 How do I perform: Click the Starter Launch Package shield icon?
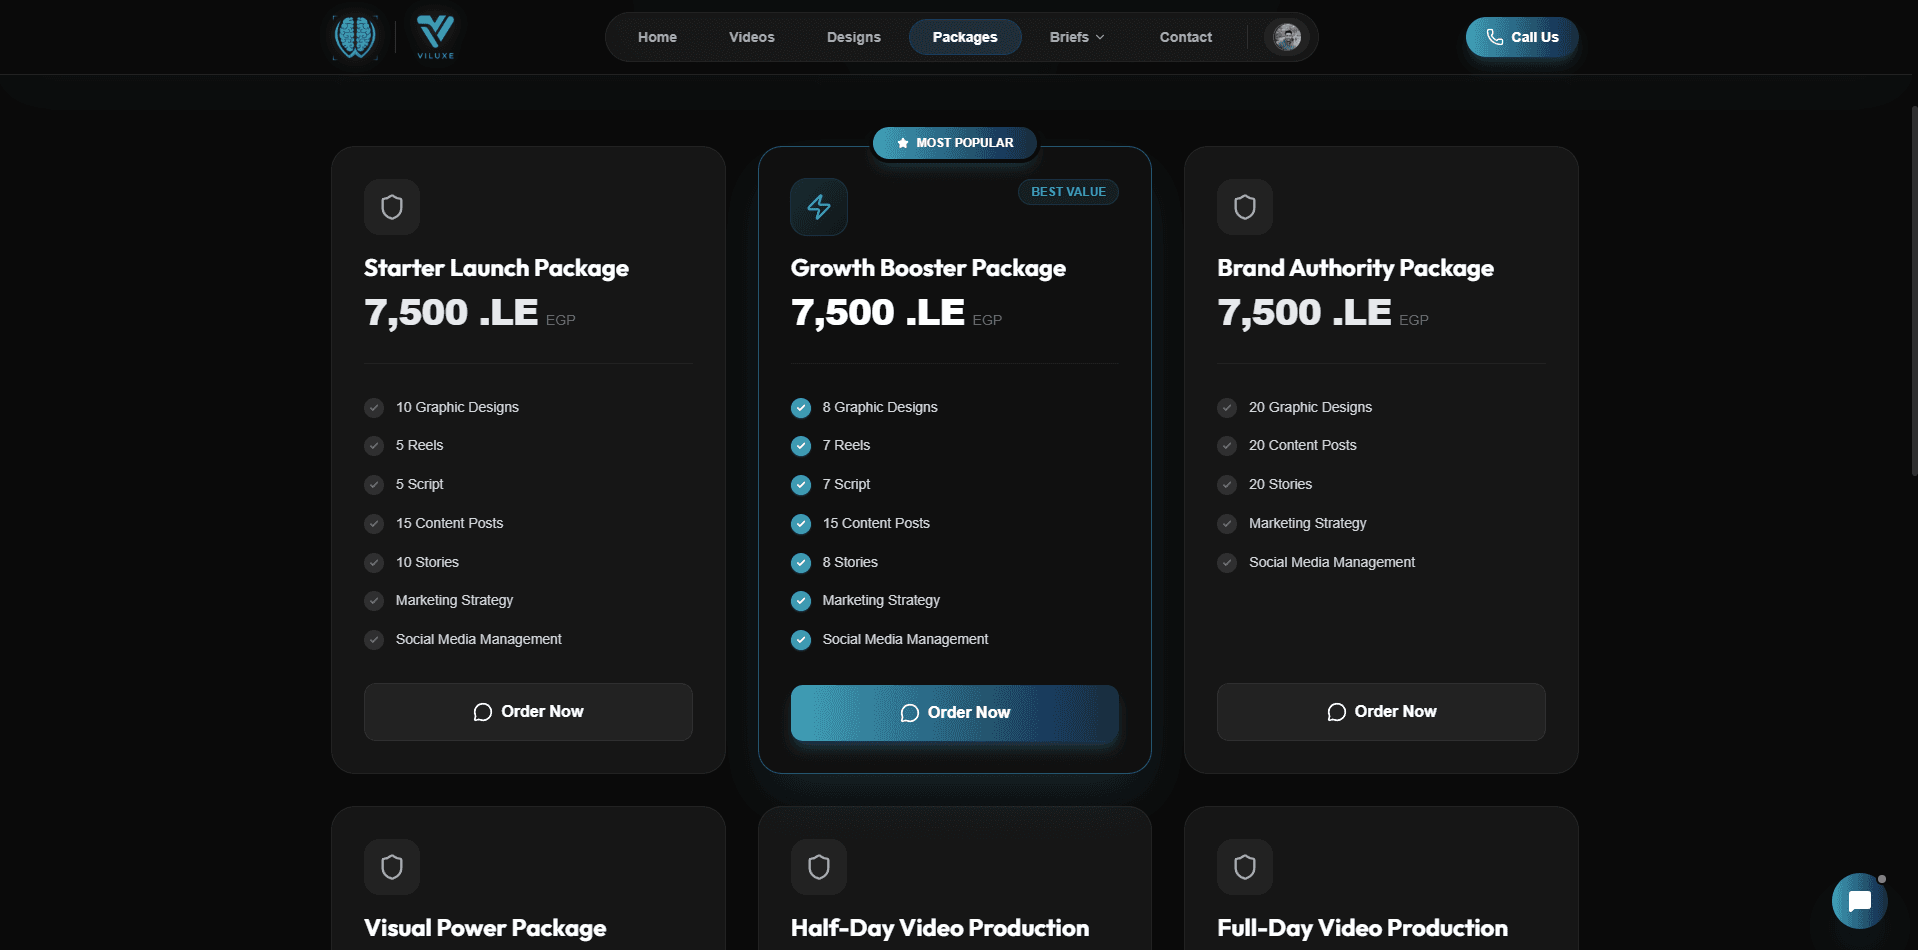[x=392, y=207]
